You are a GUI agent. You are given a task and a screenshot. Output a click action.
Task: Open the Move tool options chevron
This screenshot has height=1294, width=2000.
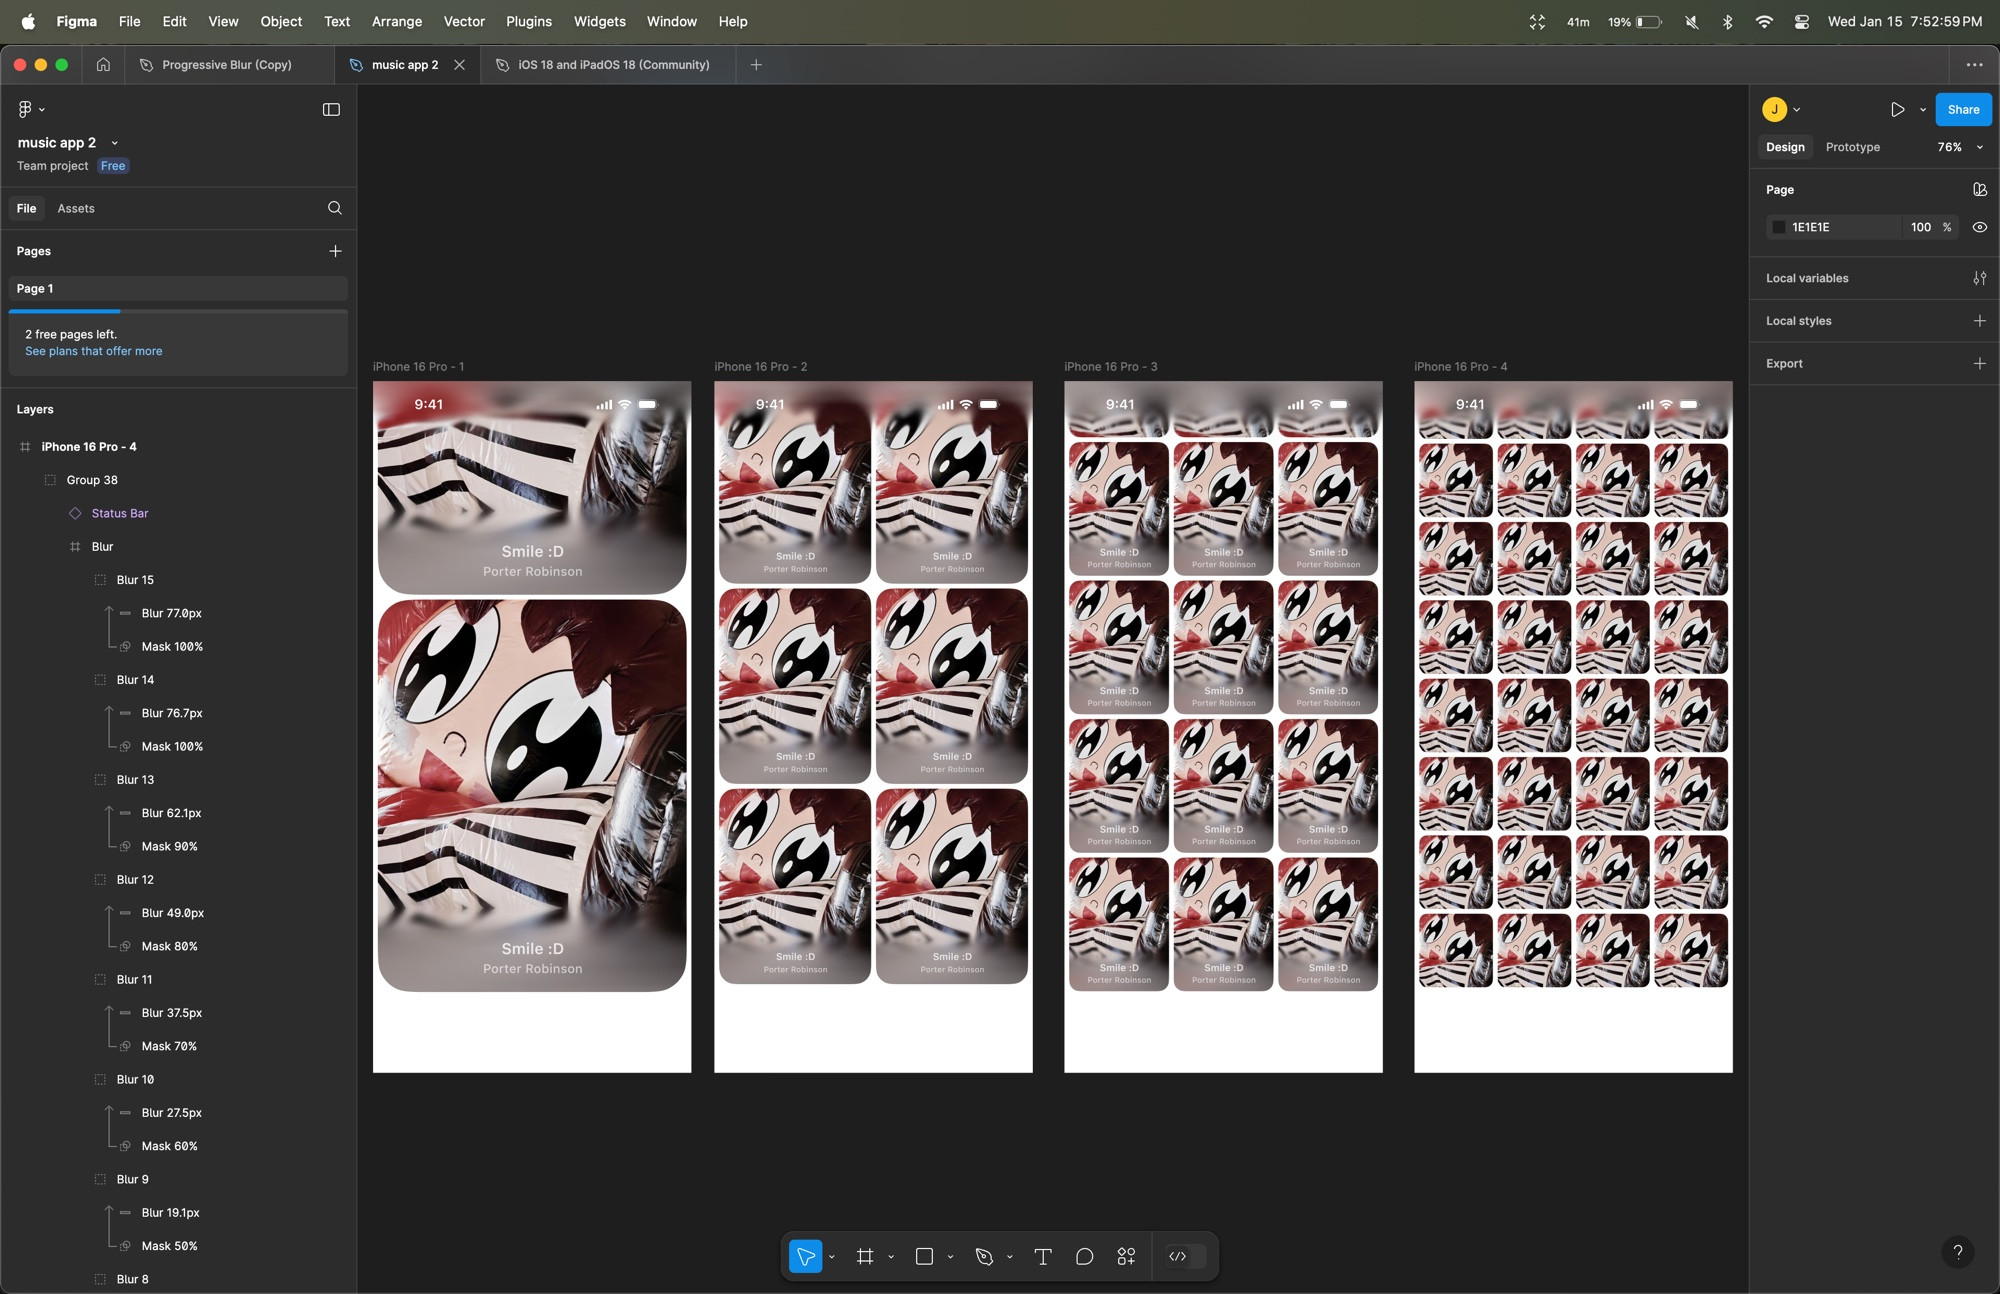(831, 1257)
